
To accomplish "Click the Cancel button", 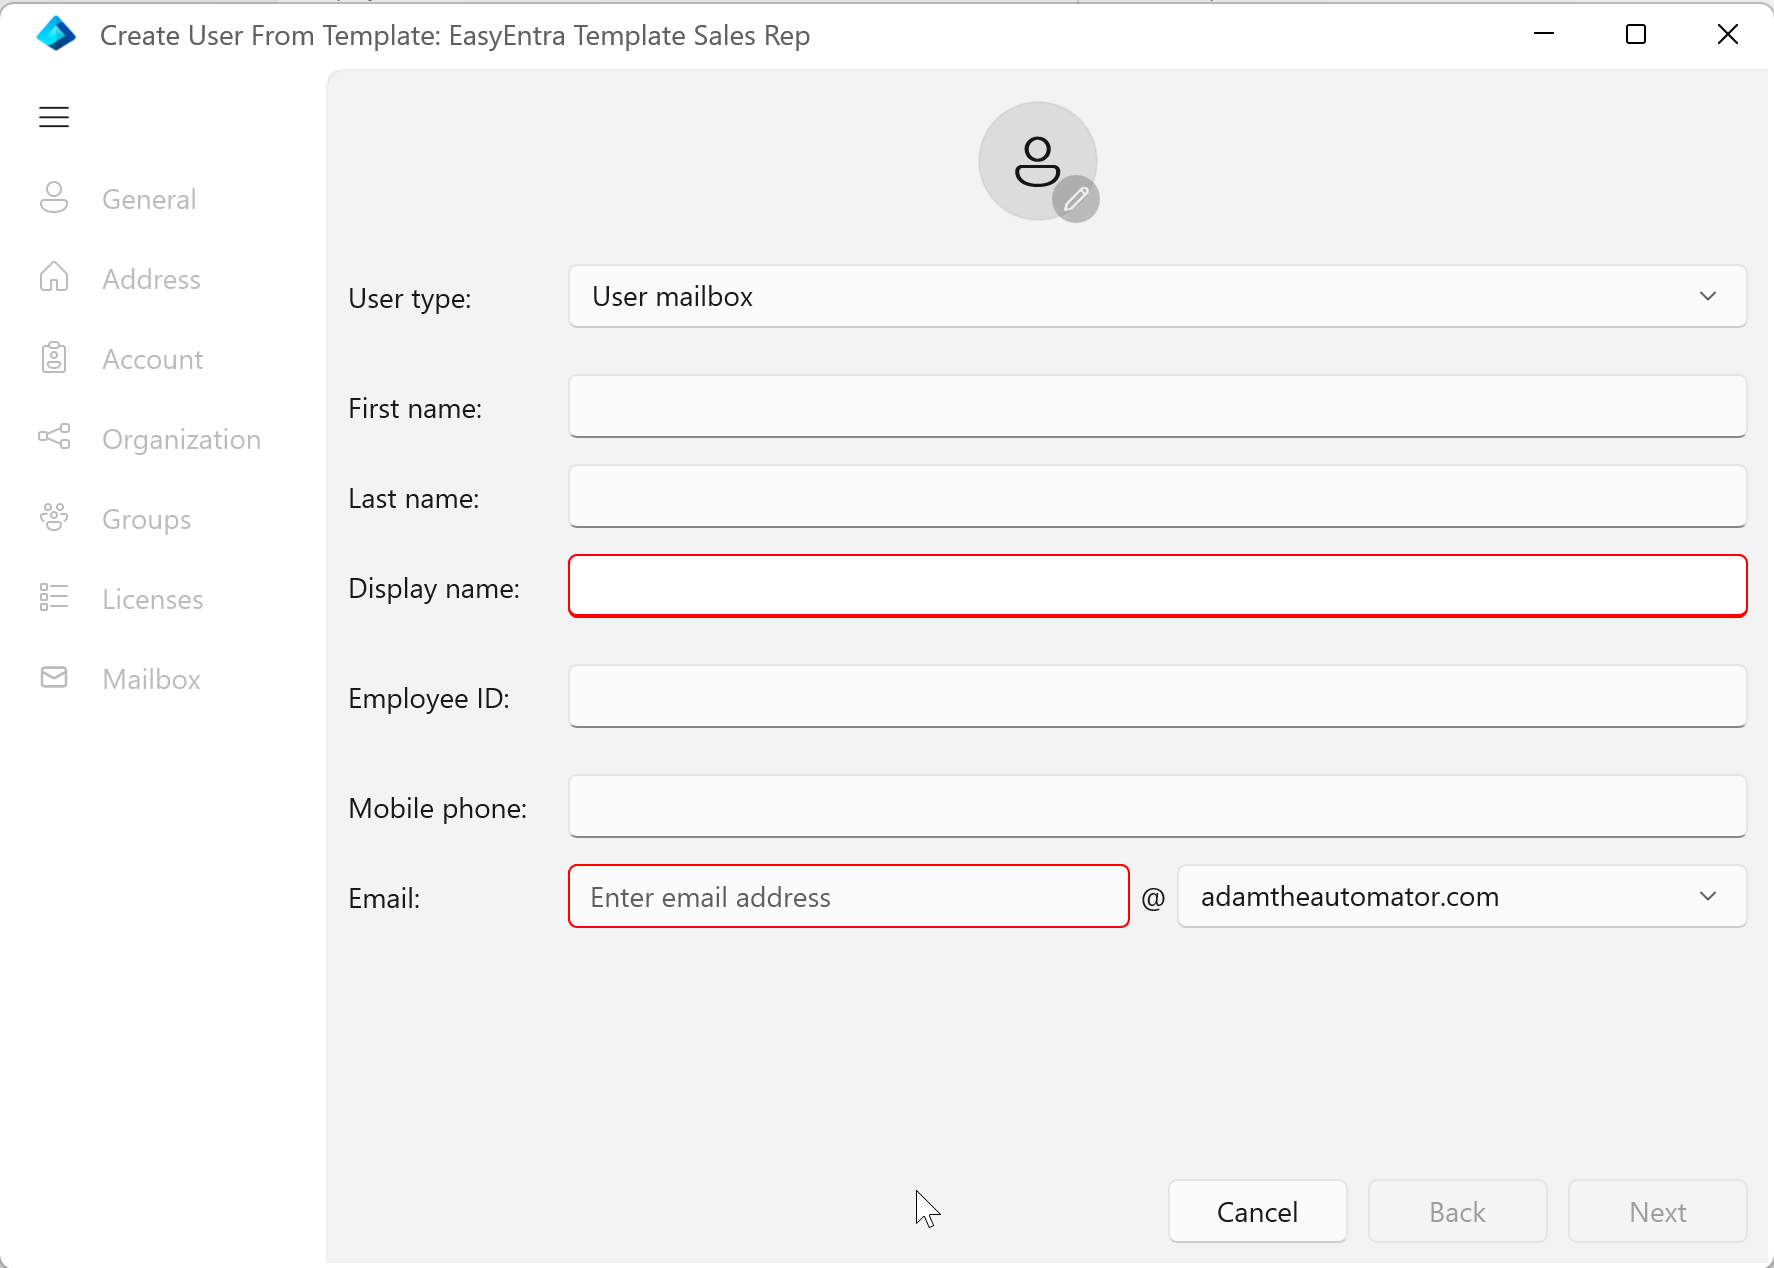I will click(1257, 1211).
